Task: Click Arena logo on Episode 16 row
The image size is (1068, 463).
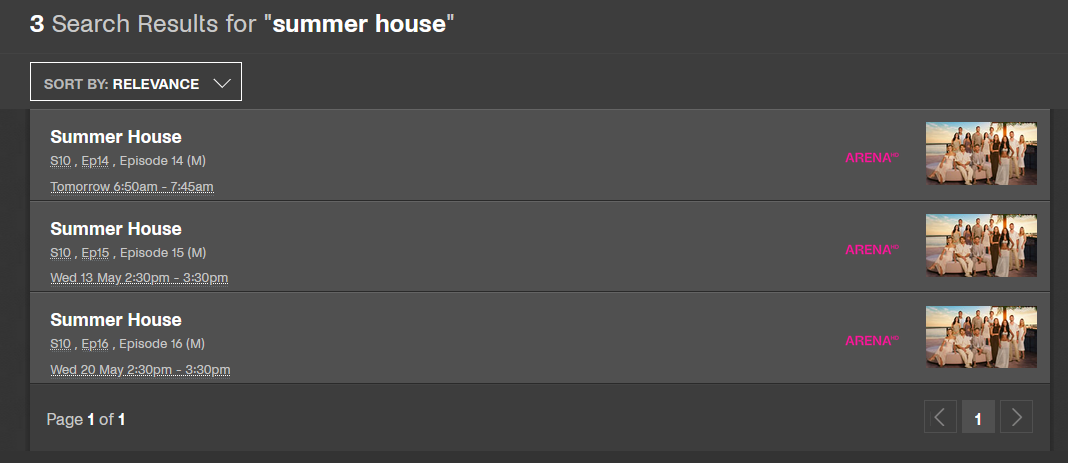Action: (872, 340)
